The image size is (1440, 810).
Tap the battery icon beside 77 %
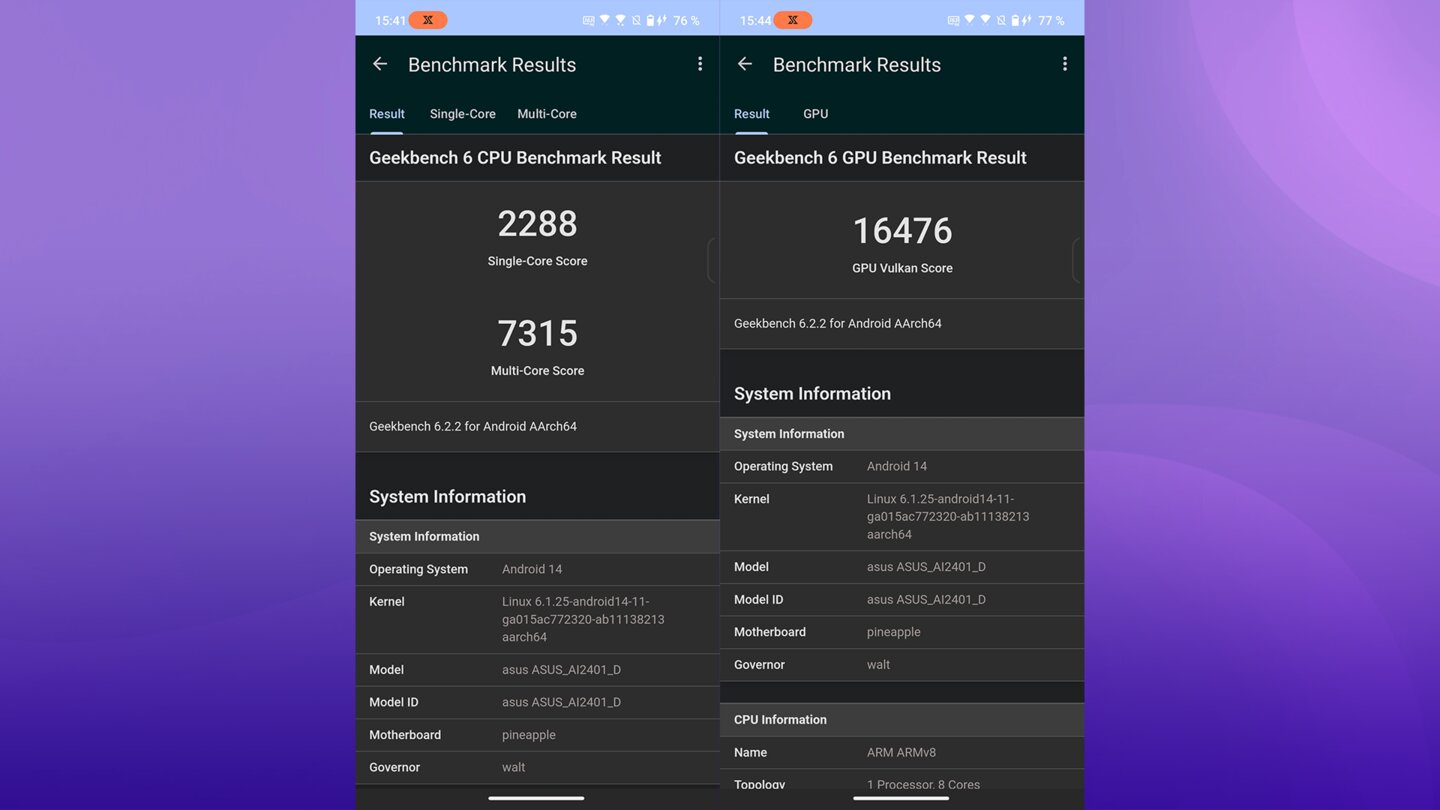point(1016,20)
